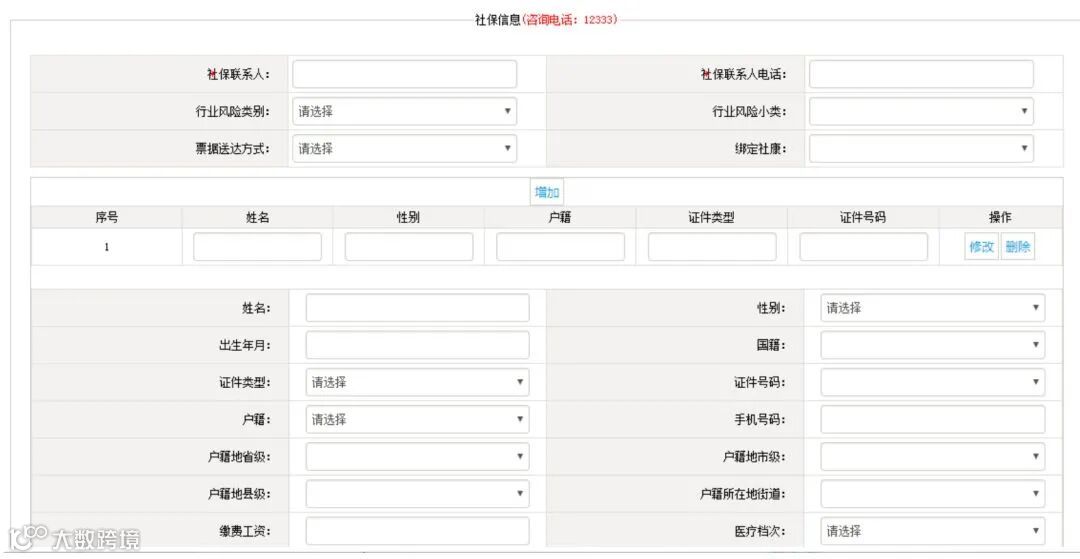Click the 手机号码 input field
The image size is (1080, 559).
point(933,420)
